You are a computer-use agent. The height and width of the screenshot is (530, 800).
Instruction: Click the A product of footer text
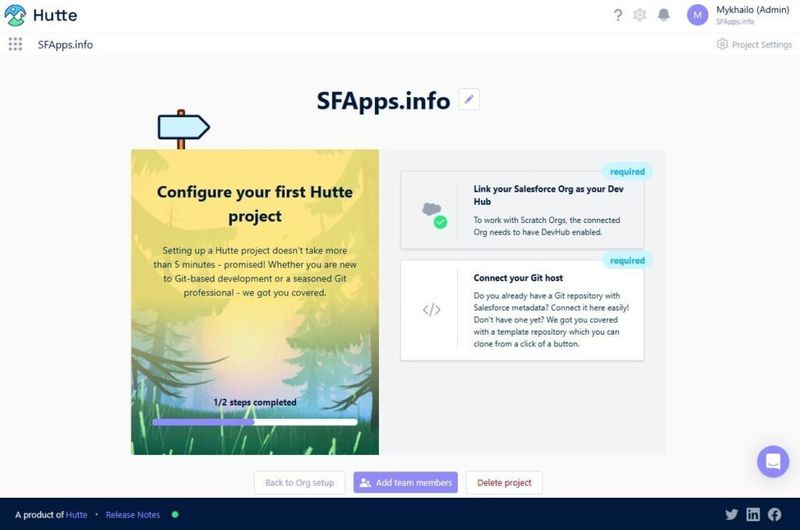[x=39, y=515]
